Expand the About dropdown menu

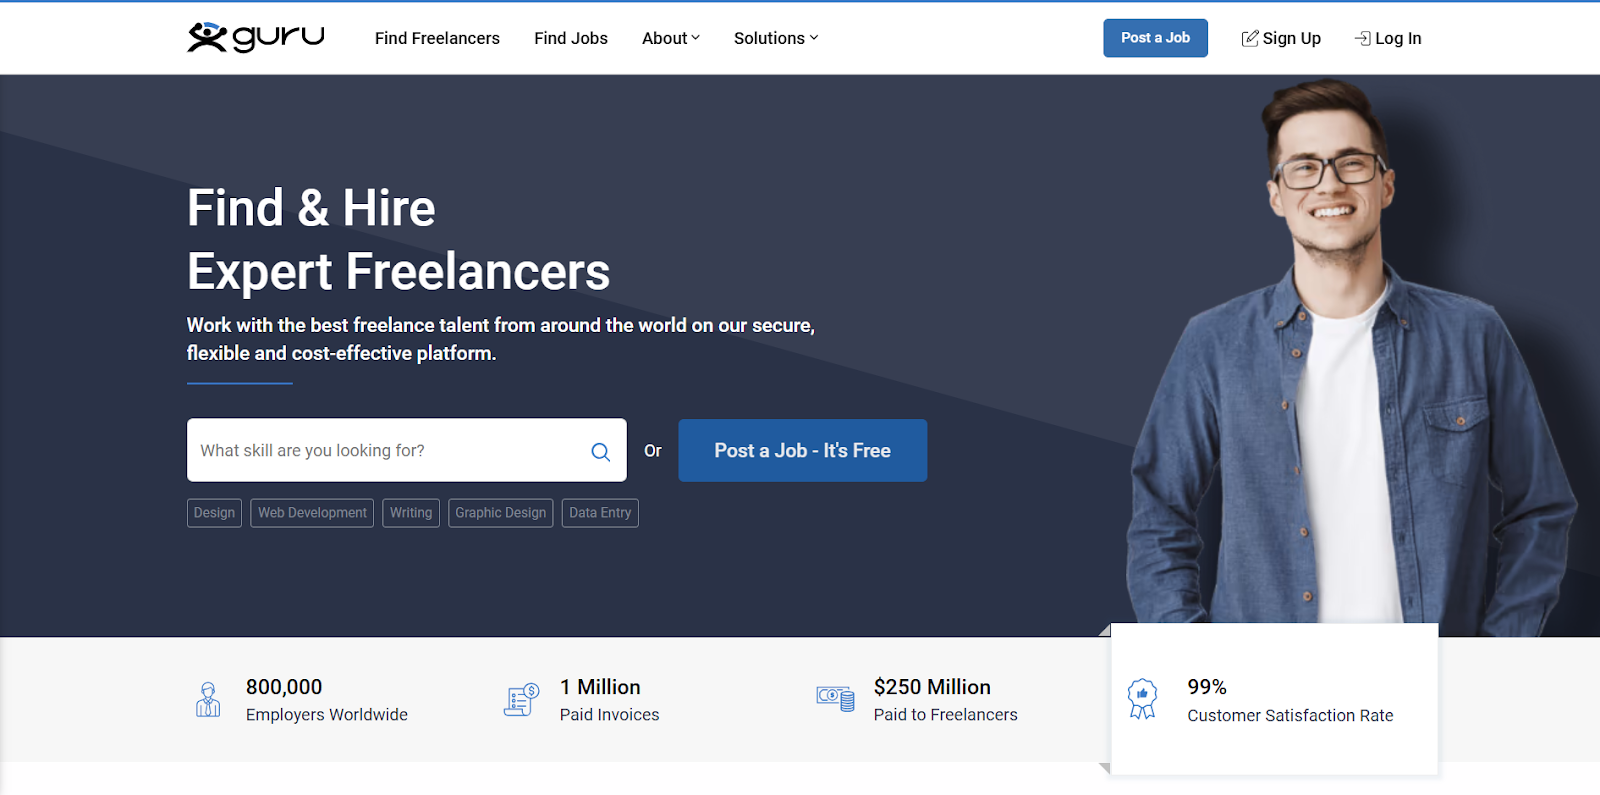click(670, 38)
